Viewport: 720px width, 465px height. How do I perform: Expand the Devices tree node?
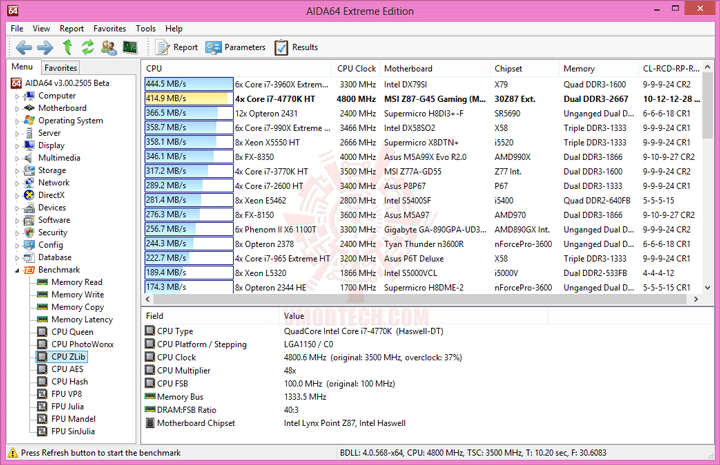point(17,208)
